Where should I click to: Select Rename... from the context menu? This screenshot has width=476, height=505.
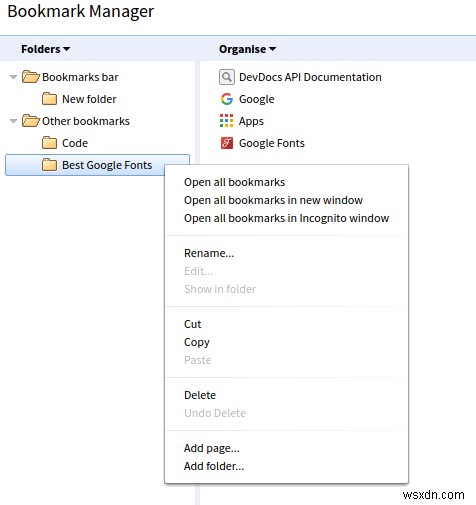click(x=209, y=253)
